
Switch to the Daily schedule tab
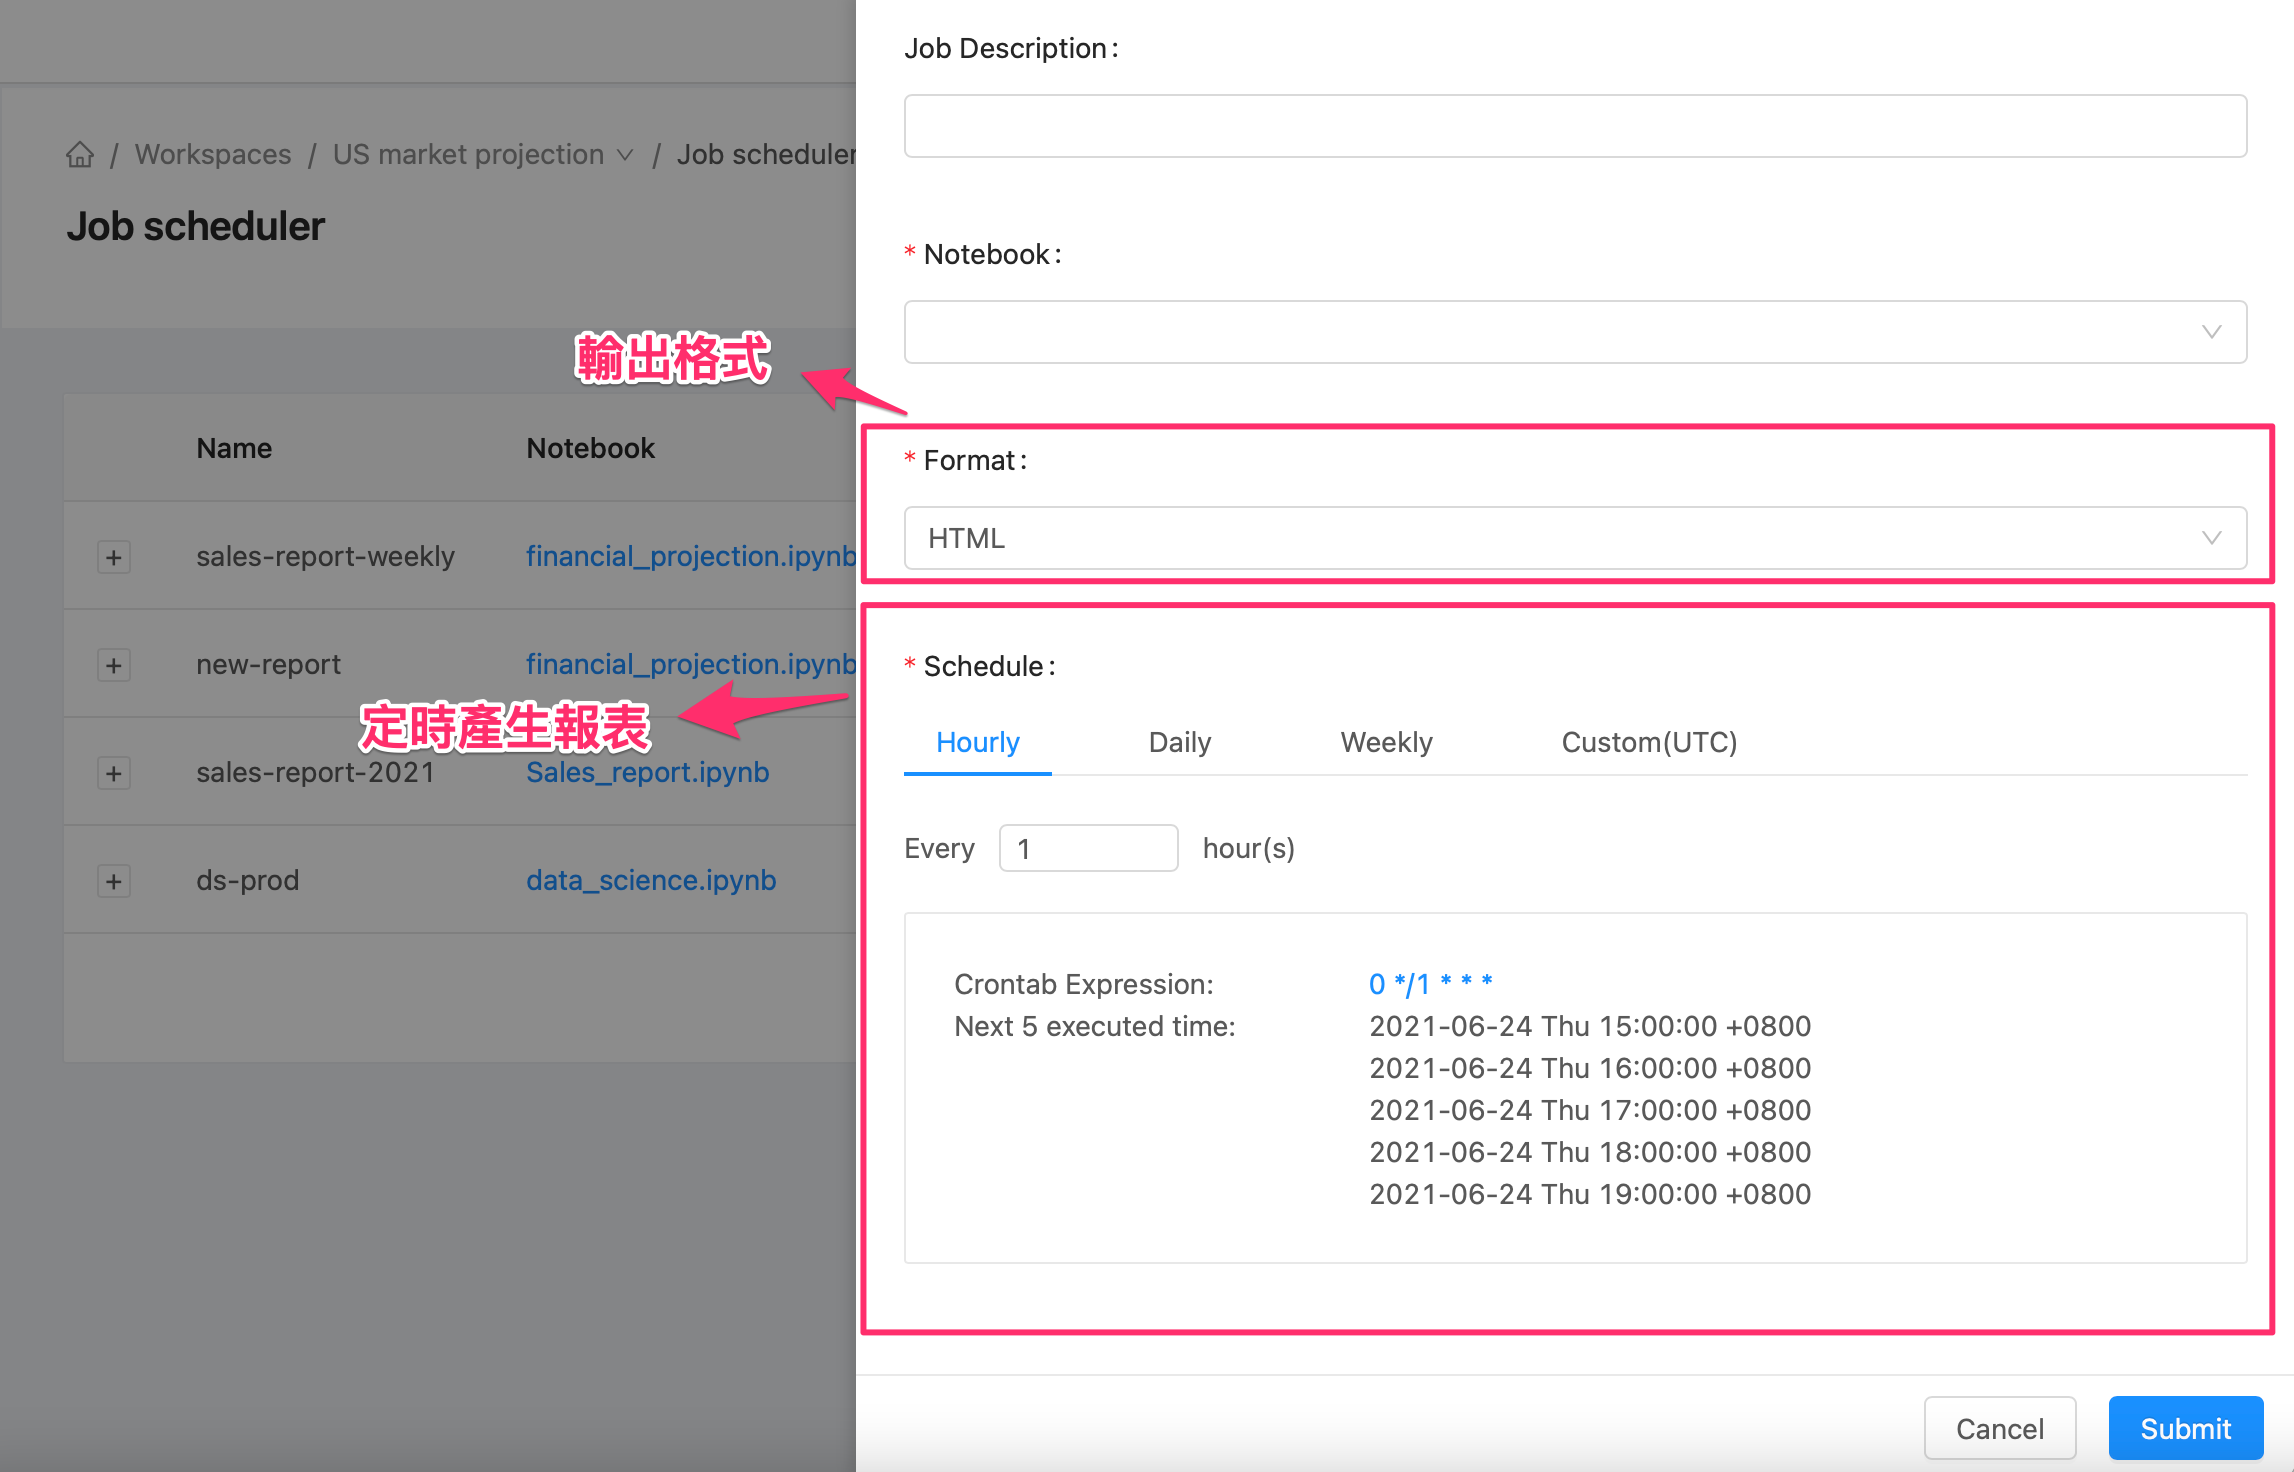tap(1179, 742)
